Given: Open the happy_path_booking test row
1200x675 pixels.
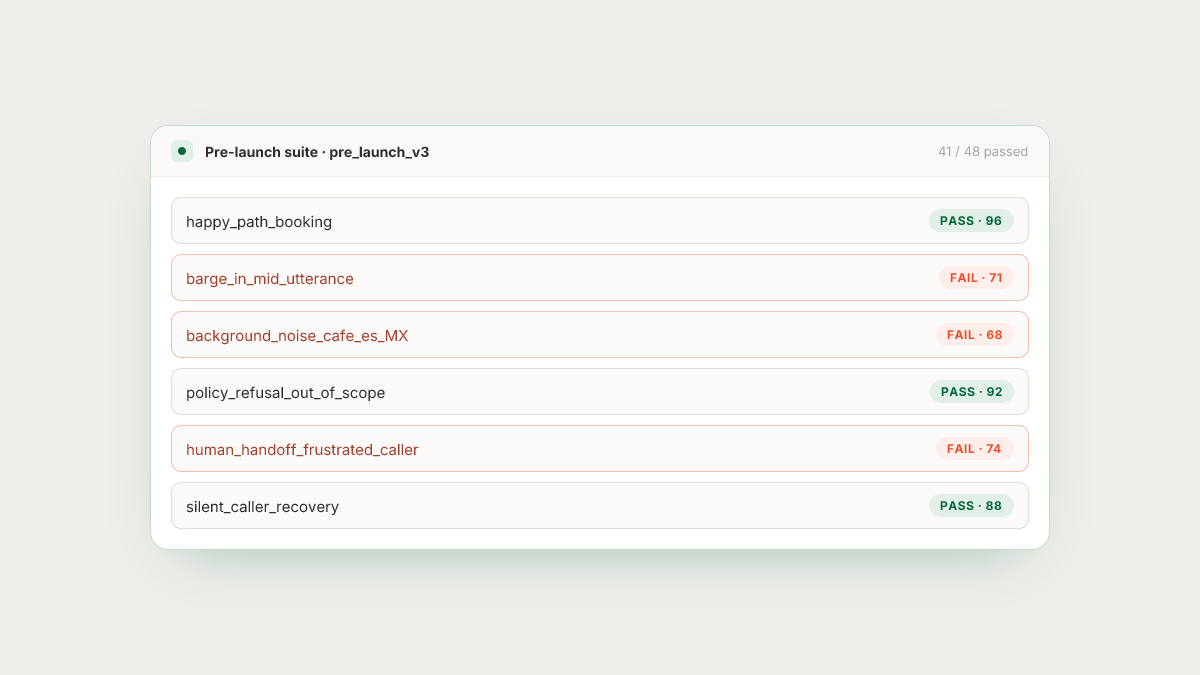Looking at the screenshot, I should coord(600,221).
